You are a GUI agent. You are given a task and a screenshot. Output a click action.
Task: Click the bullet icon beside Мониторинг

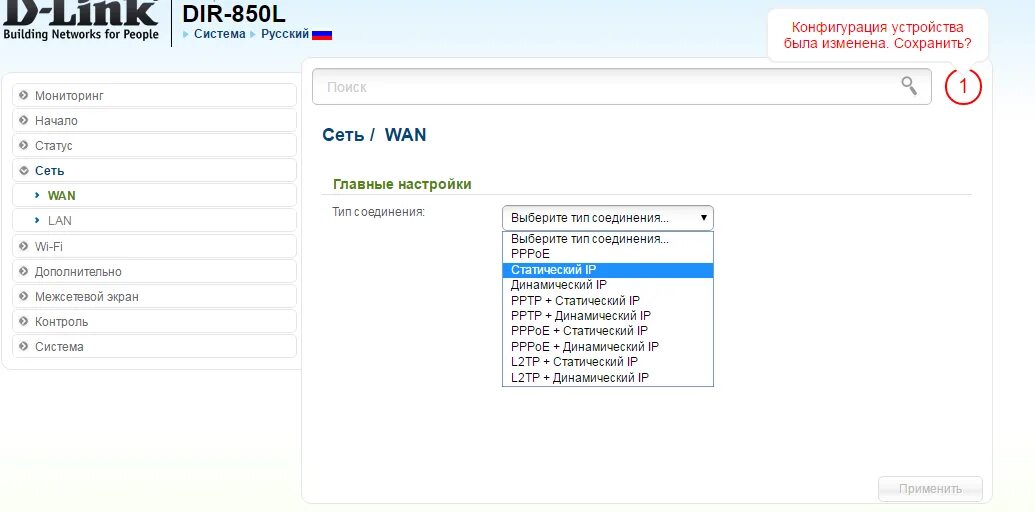click(24, 96)
